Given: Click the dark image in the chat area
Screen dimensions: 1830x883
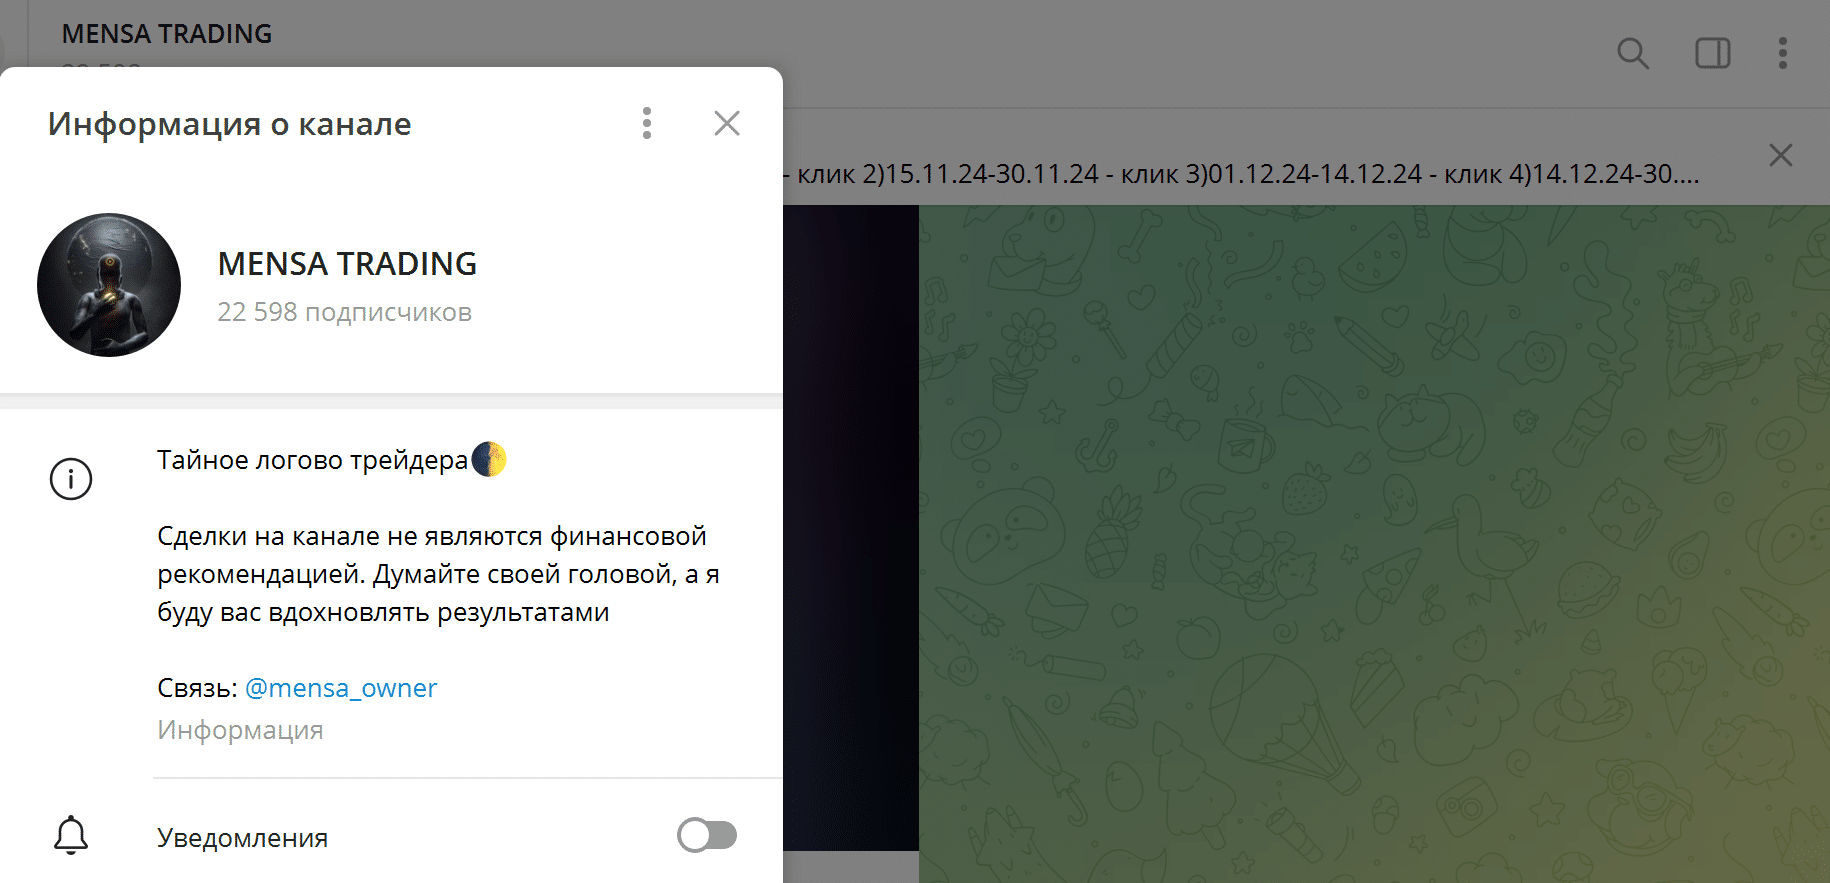Looking at the screenshot, I should pyautogui.click(x=851, y=528).
